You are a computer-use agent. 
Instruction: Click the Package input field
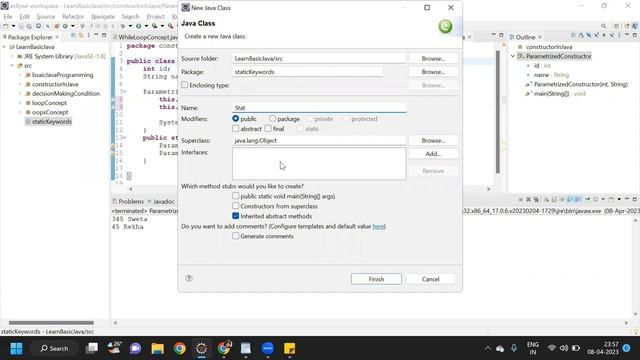click(307, 72)
